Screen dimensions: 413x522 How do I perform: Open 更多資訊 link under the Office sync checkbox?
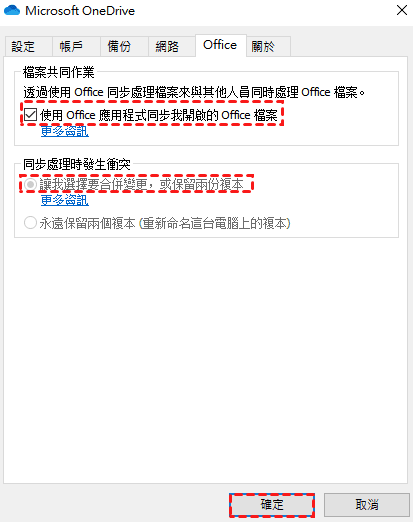65,131
